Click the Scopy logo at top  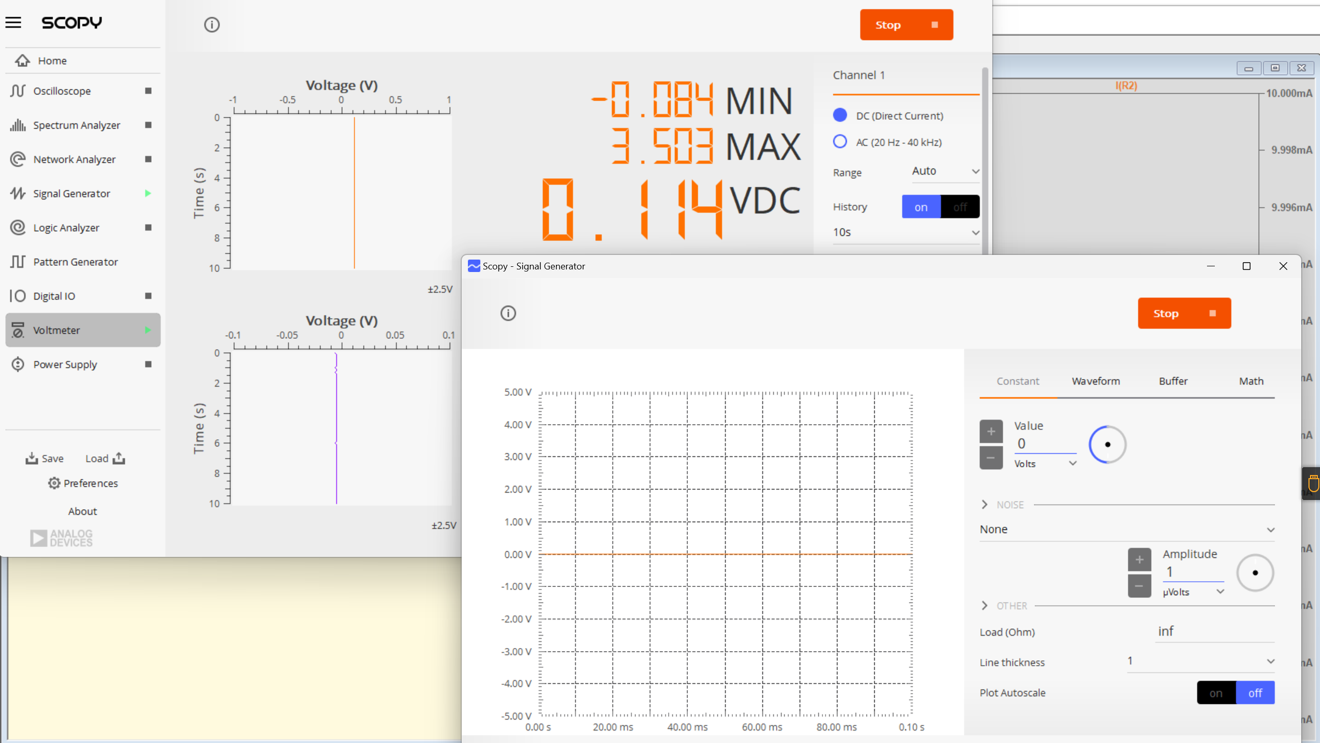tap(71, 22)
